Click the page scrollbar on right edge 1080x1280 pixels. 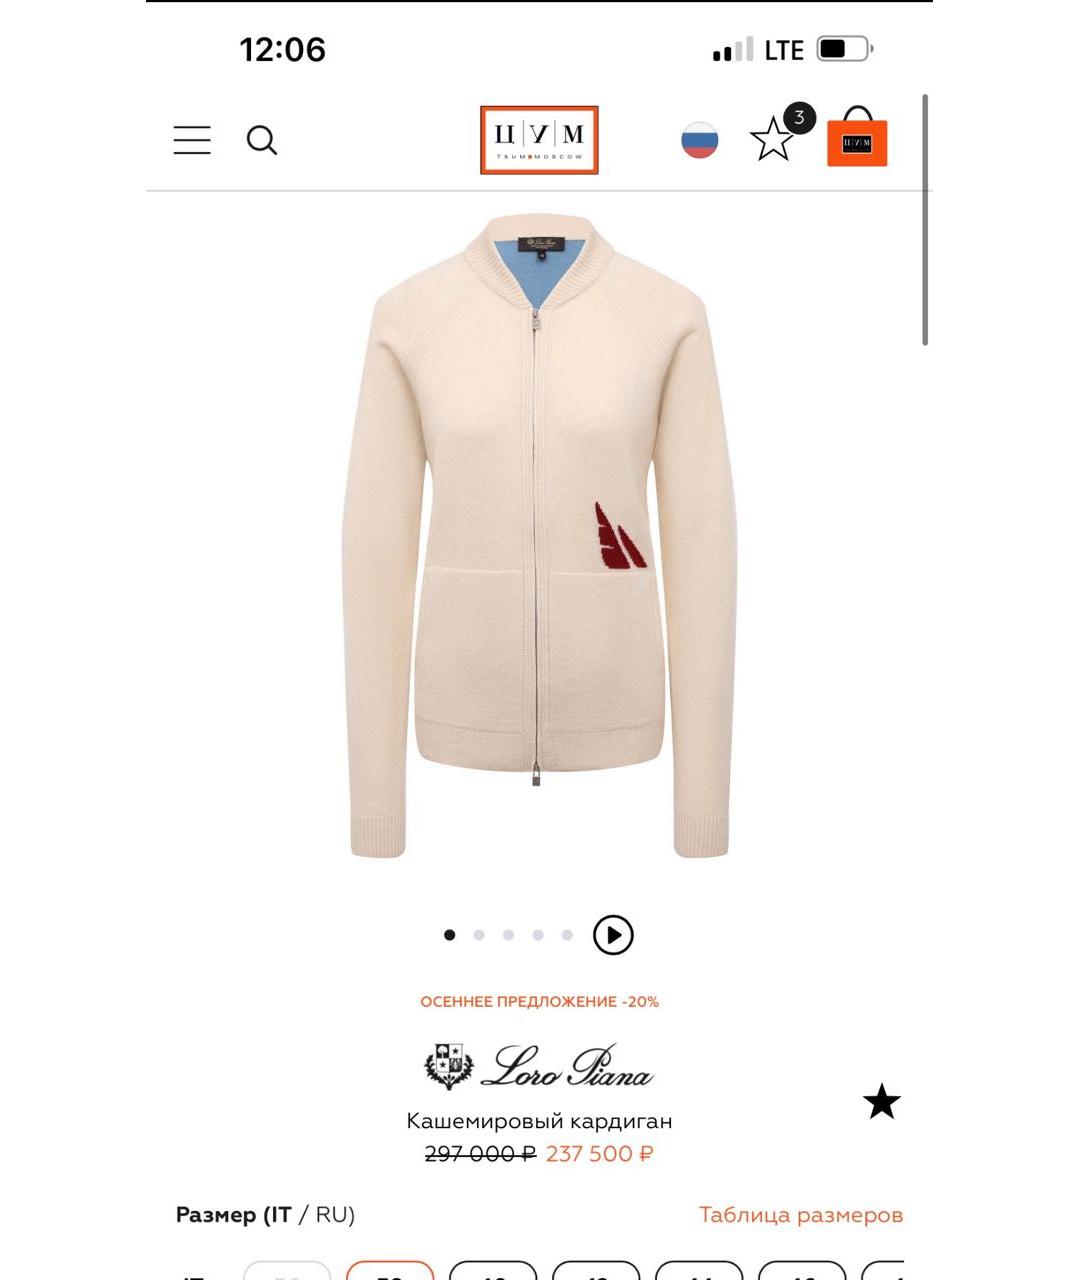[x=926, y=220]
